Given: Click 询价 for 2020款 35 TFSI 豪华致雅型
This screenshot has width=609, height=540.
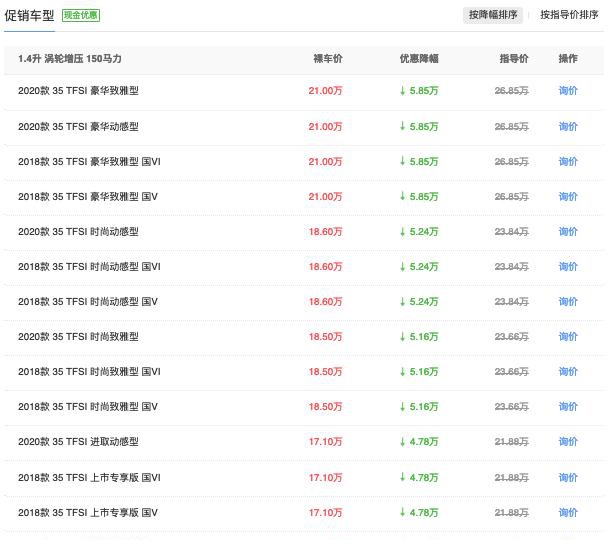Looking at the screenshot, I should 568,91.
